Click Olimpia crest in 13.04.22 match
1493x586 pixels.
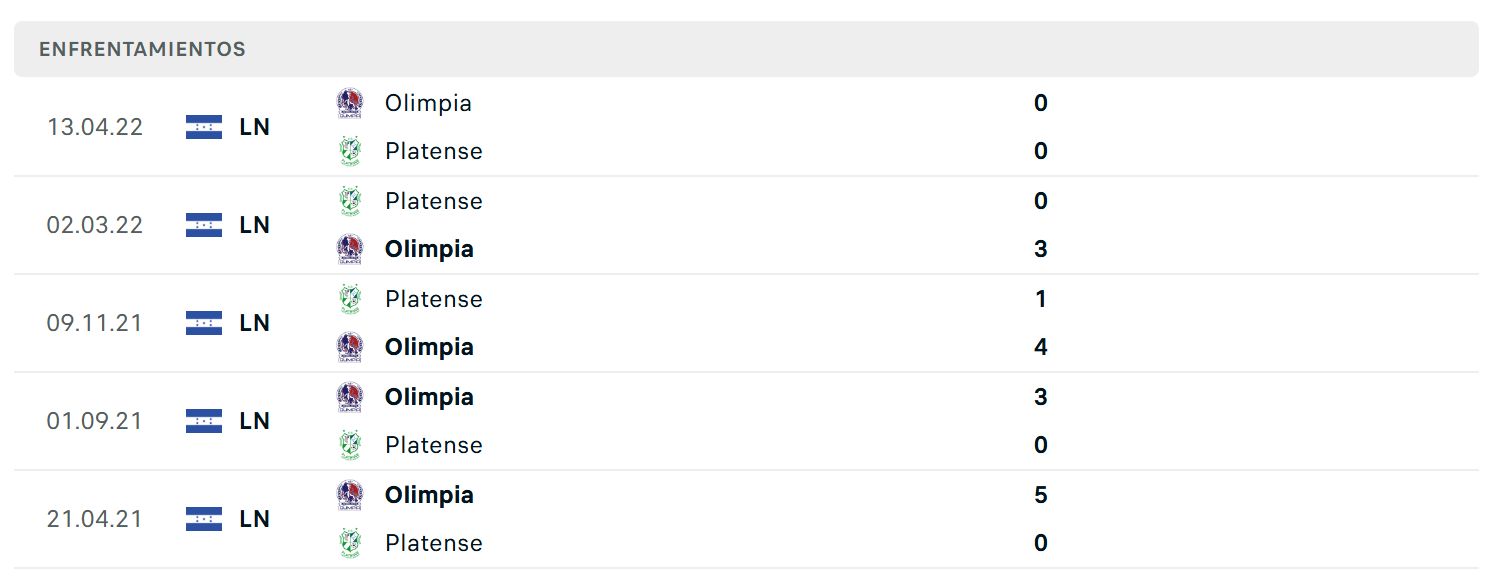pyautogui.click(x=350, y=103)
